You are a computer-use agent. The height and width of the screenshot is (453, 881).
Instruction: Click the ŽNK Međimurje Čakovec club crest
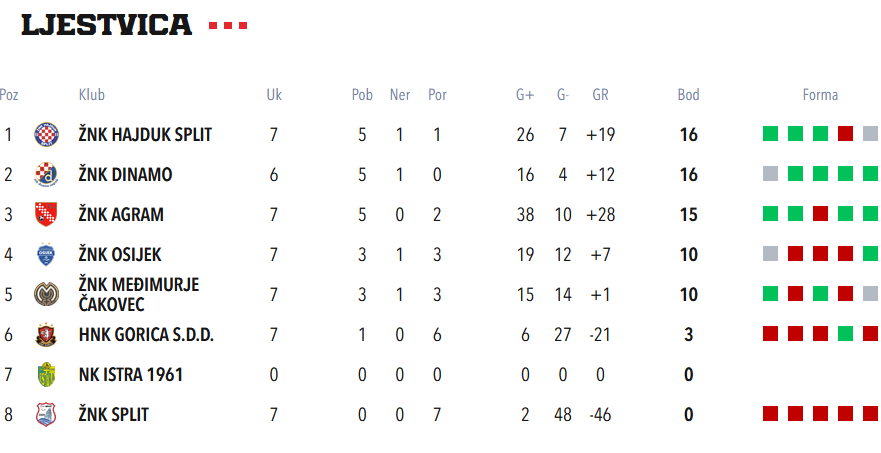46,295
